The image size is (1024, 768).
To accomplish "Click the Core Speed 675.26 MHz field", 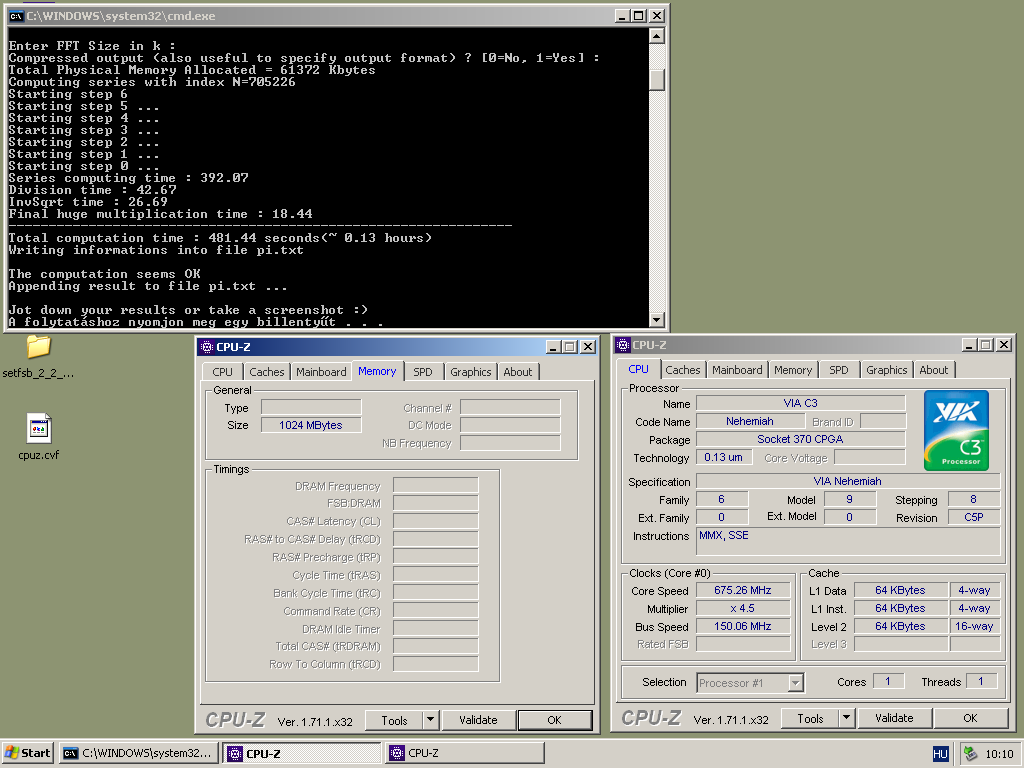I will (x=743, y=590).
